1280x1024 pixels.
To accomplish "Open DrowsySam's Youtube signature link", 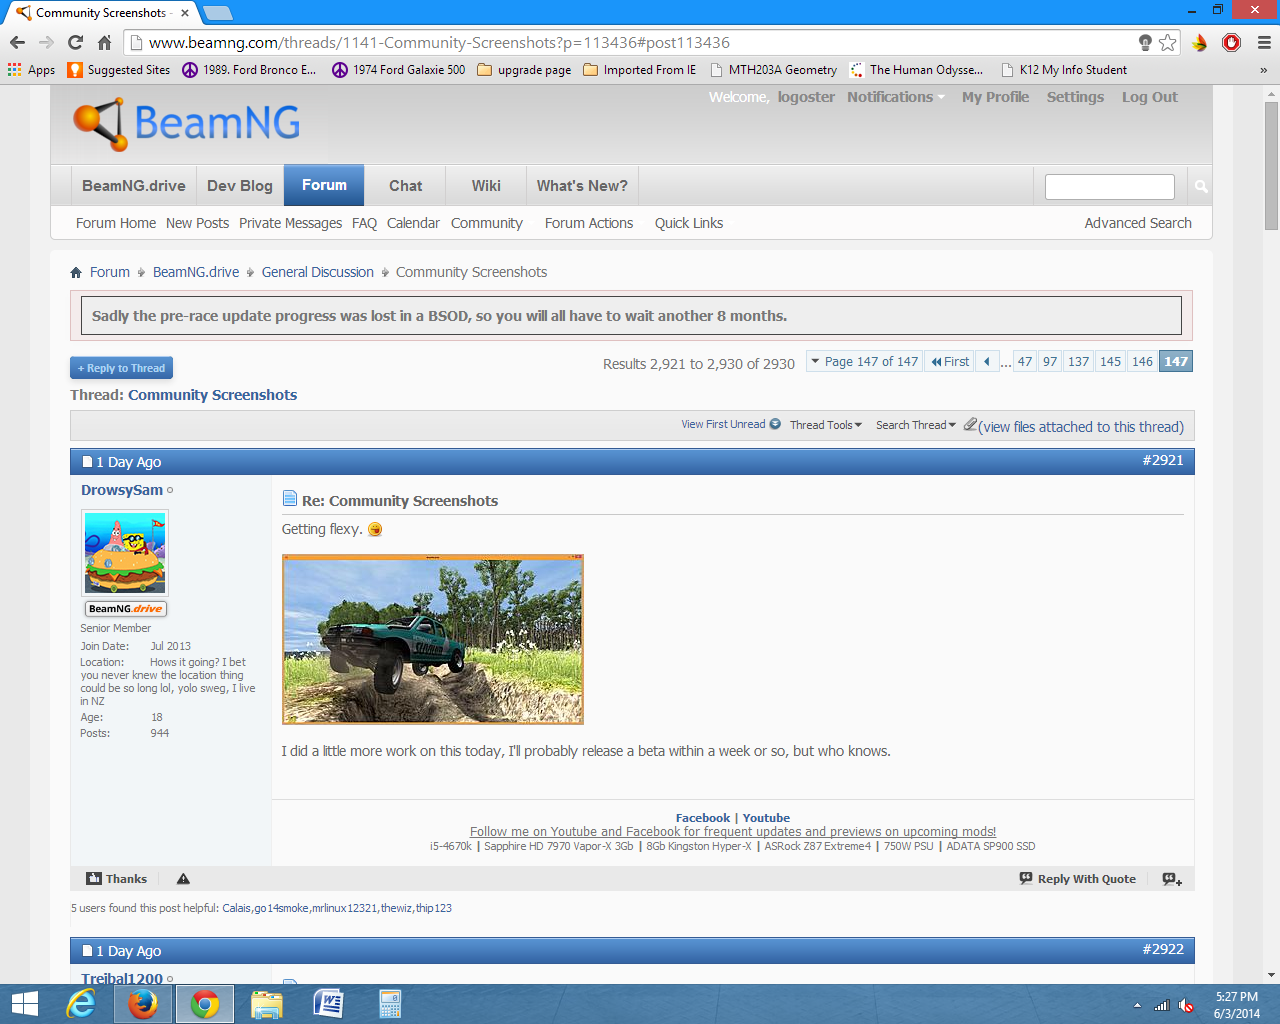I will click(766, 818).
